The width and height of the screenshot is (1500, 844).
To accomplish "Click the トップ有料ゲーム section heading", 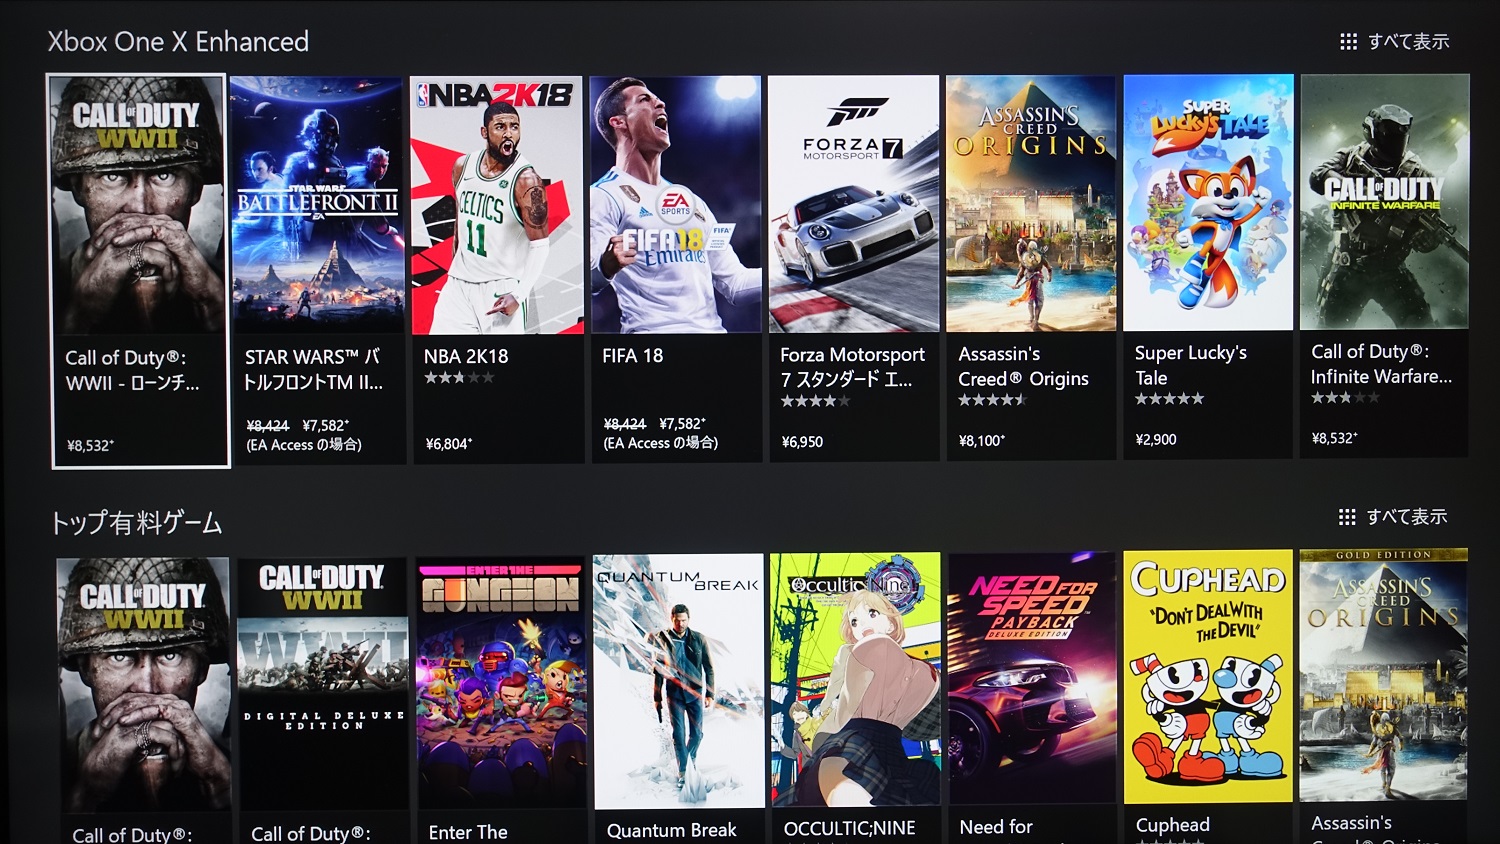I will coord(136,523).
